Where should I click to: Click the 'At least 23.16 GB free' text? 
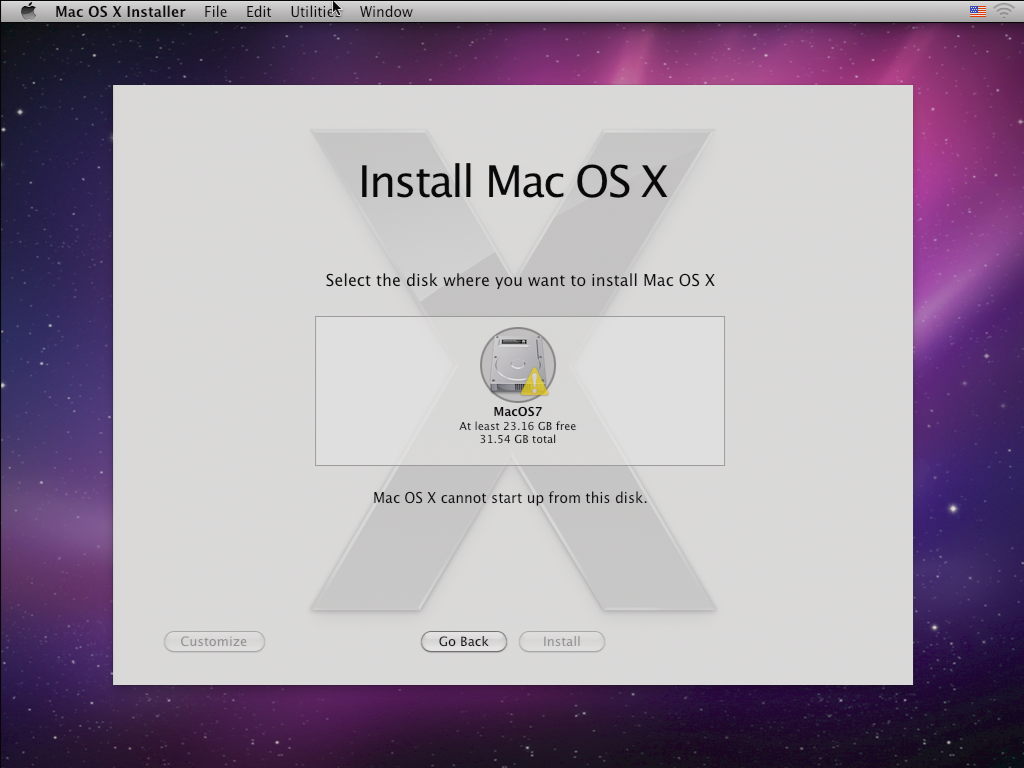tap(518, 426)
